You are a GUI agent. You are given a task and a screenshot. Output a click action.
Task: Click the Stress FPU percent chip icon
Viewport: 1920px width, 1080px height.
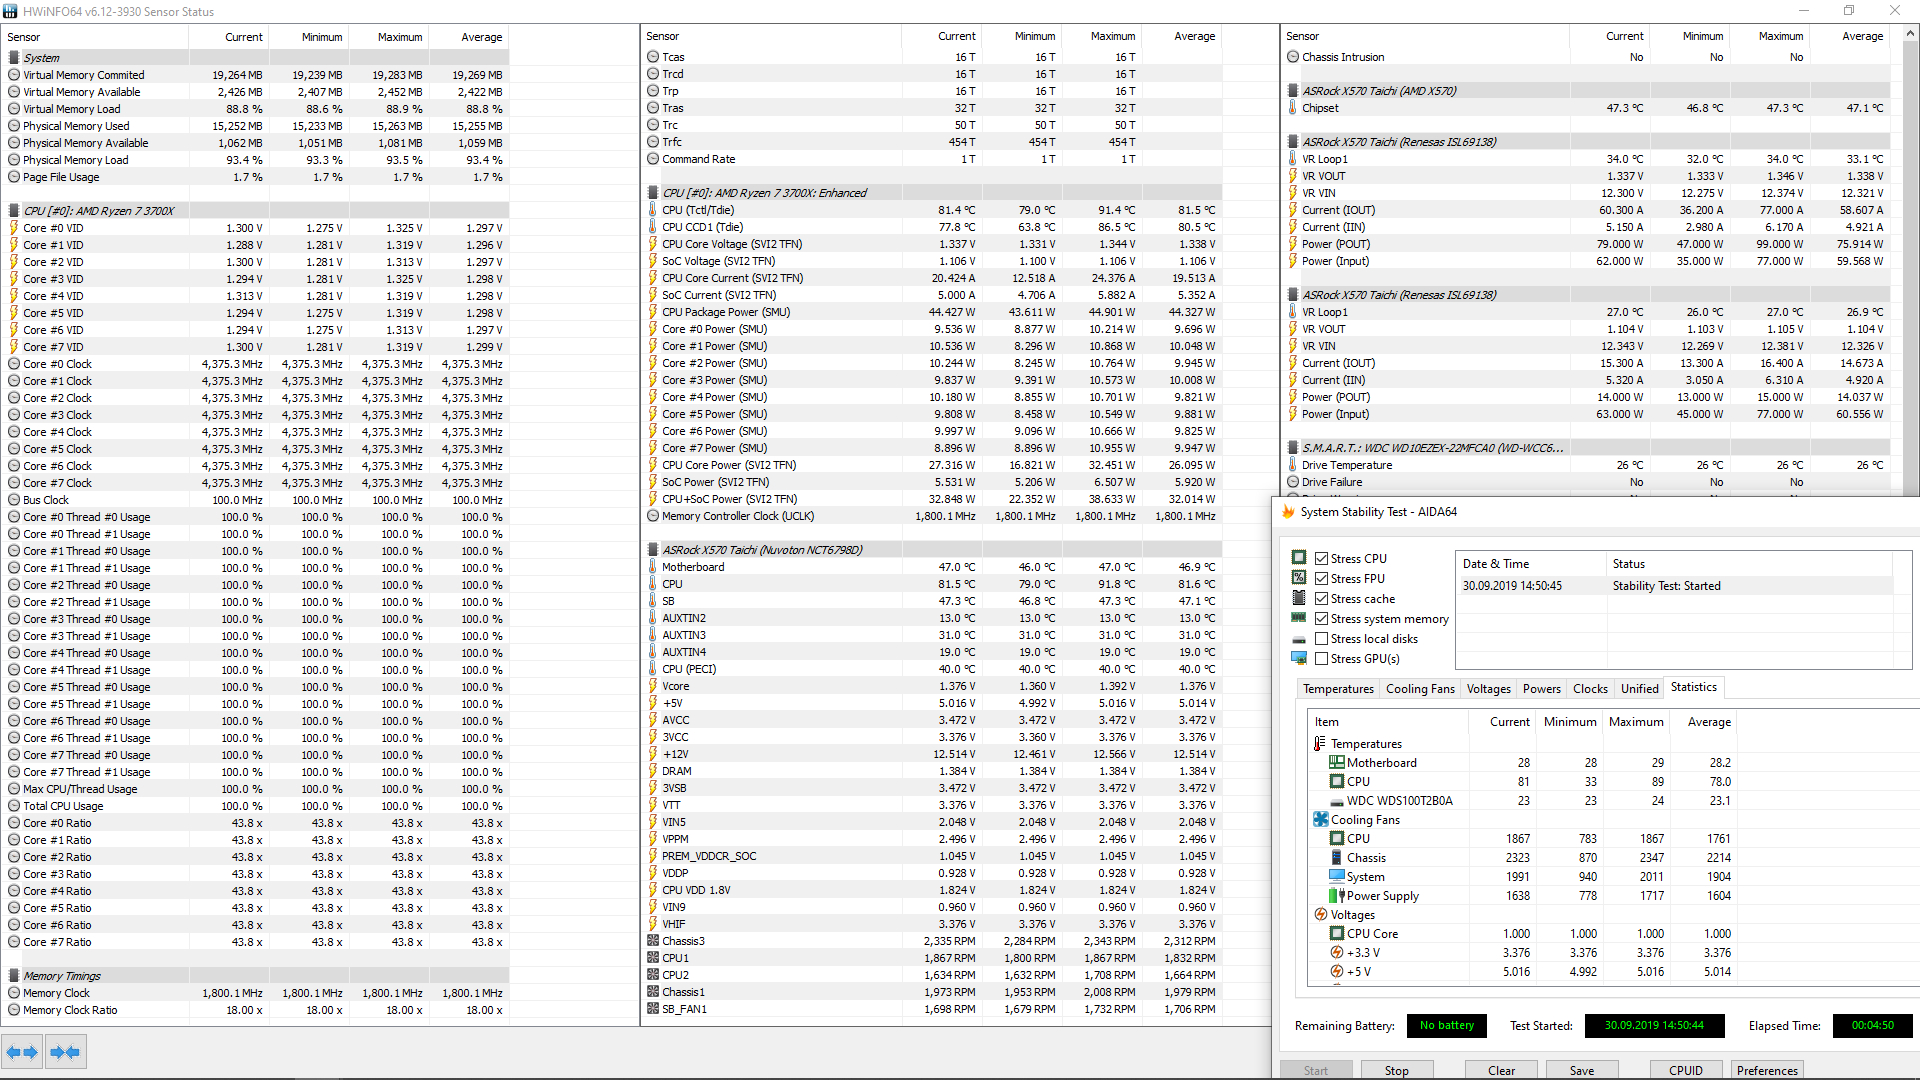1299,578
